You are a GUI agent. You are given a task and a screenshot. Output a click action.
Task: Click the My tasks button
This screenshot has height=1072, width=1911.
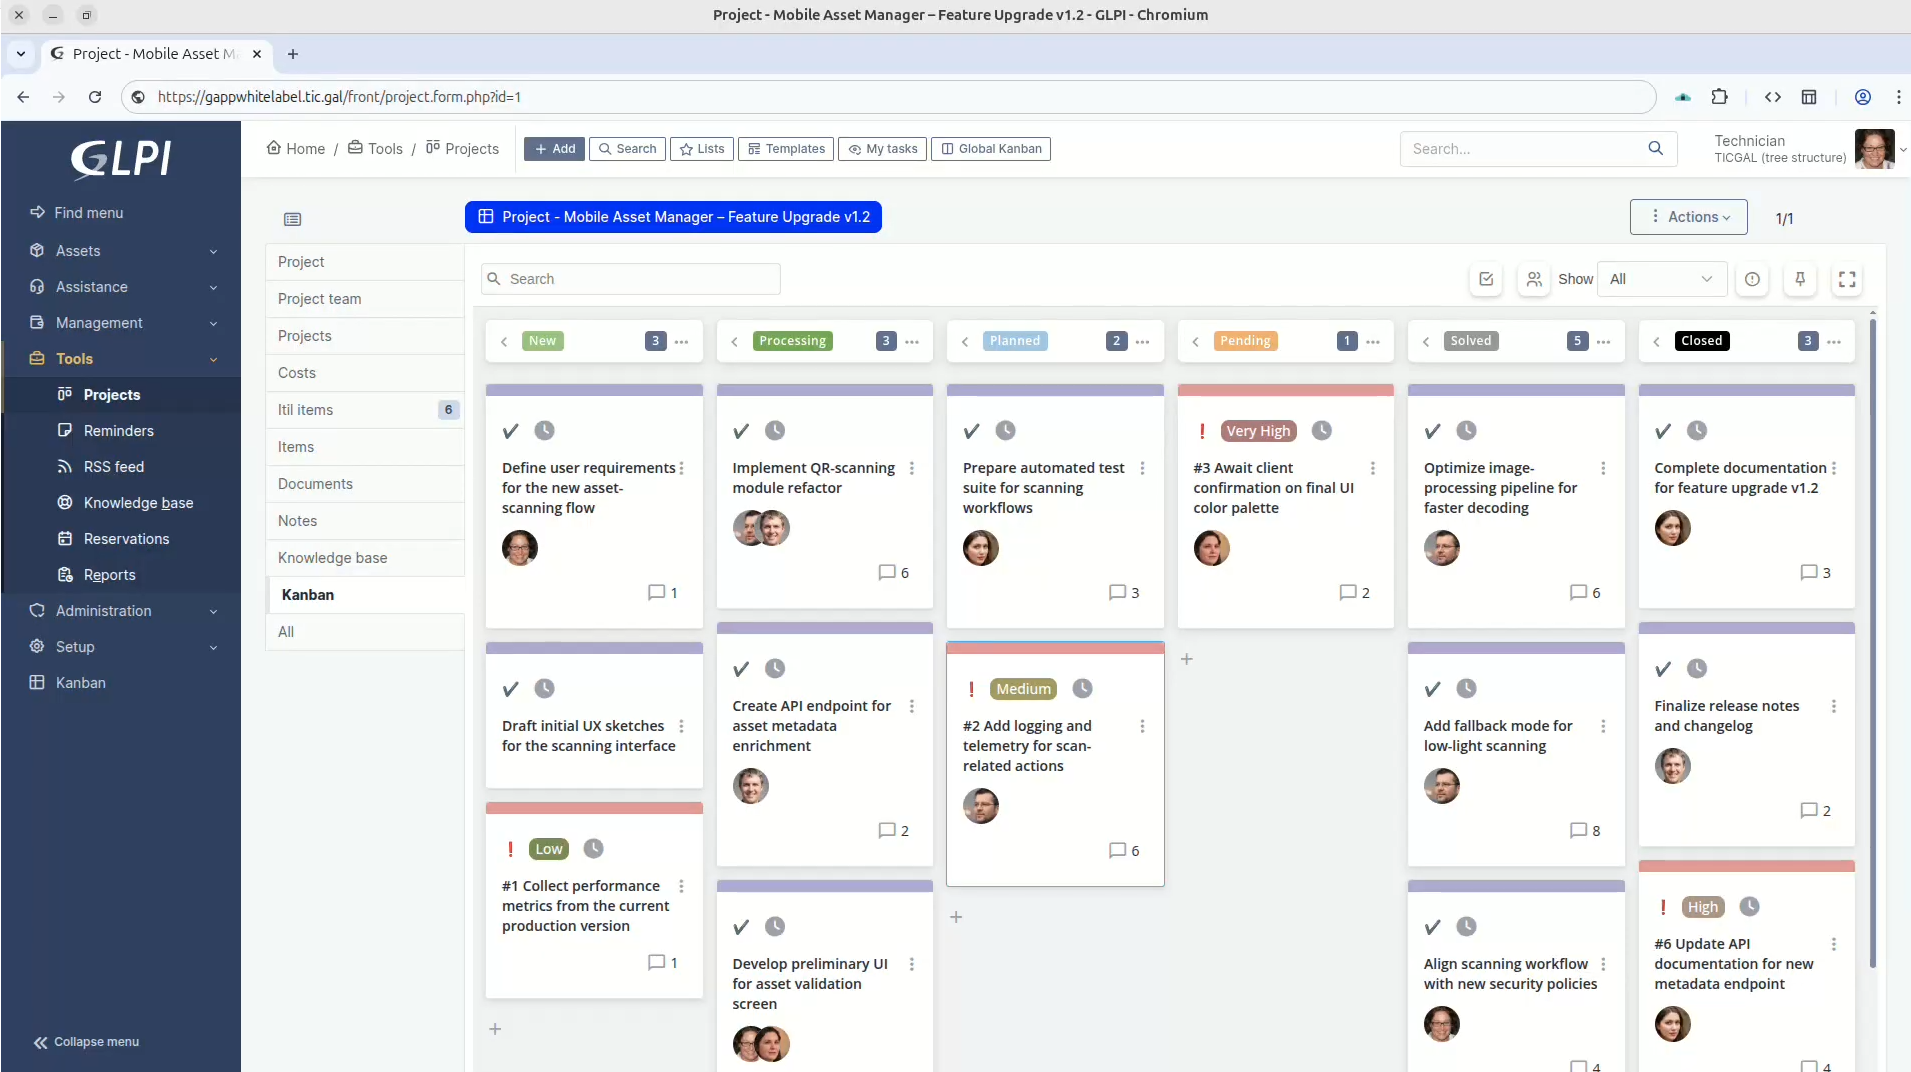882,148
